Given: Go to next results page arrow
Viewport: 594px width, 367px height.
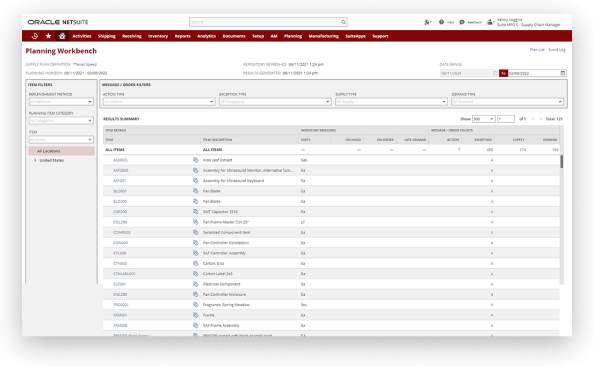Looking at the screenshot, I should point(541,119).
